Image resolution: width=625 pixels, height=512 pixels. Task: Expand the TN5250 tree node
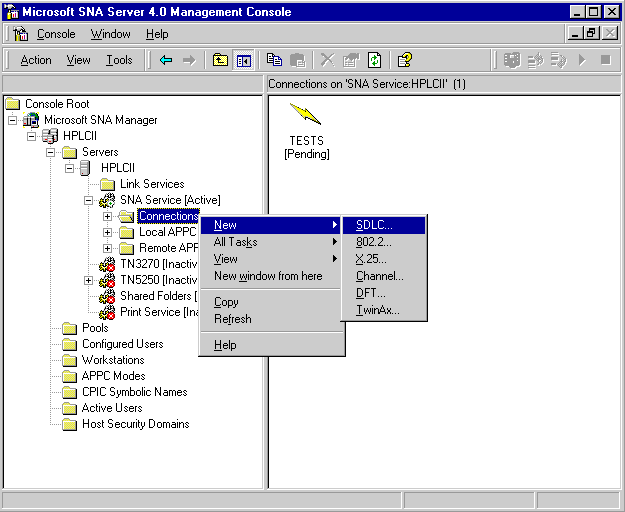coord(89,280)
